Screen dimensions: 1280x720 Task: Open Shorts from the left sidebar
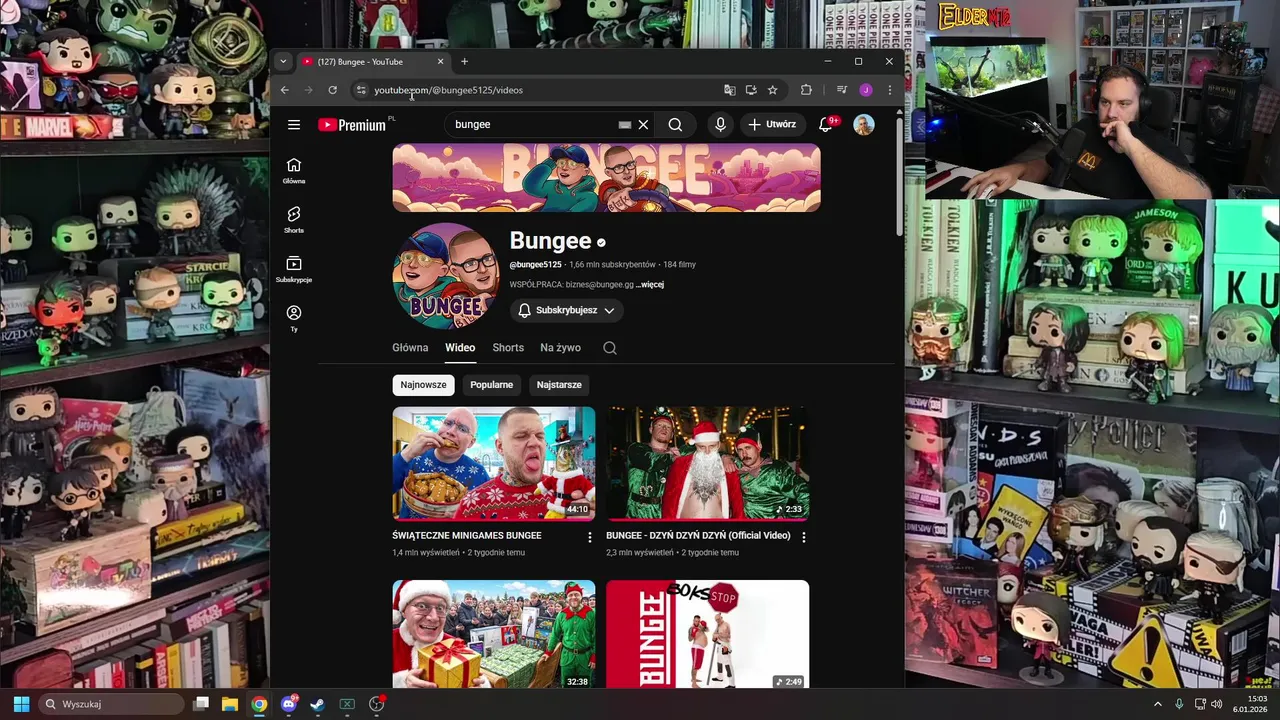294,220
